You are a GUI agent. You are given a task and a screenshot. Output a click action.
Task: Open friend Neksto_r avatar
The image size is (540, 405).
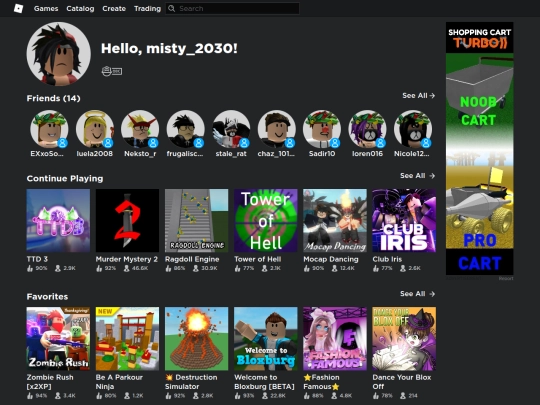pos(140,129)
